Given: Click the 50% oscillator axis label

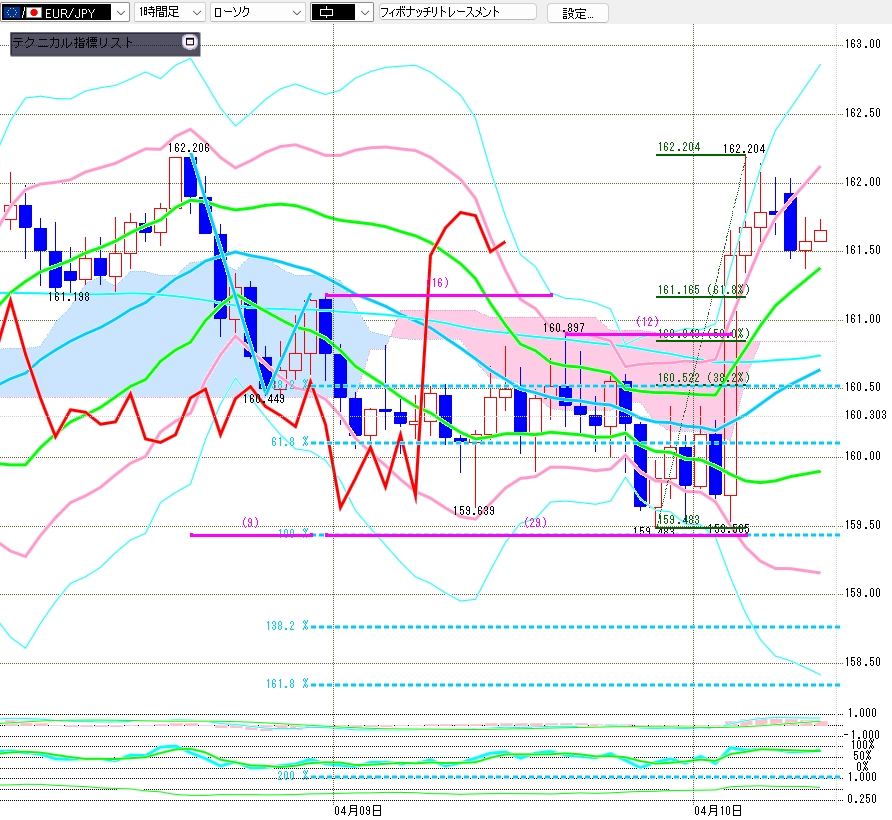Looking at the screenshot, I should [862, 756].
